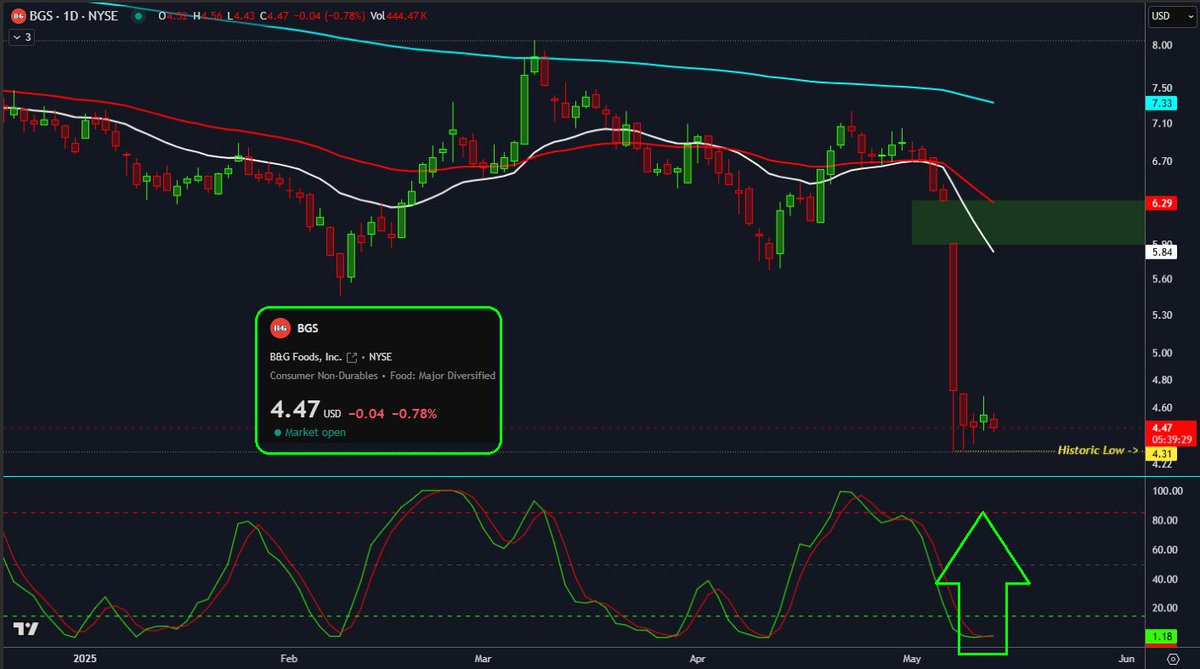1200x669 pixels.
Task: Open chart settings hexagon gear icon
Action: coord(1173,659)
